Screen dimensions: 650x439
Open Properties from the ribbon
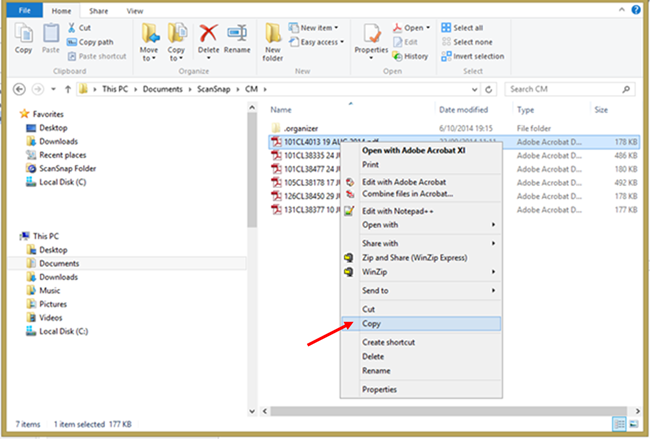(371, 40)
